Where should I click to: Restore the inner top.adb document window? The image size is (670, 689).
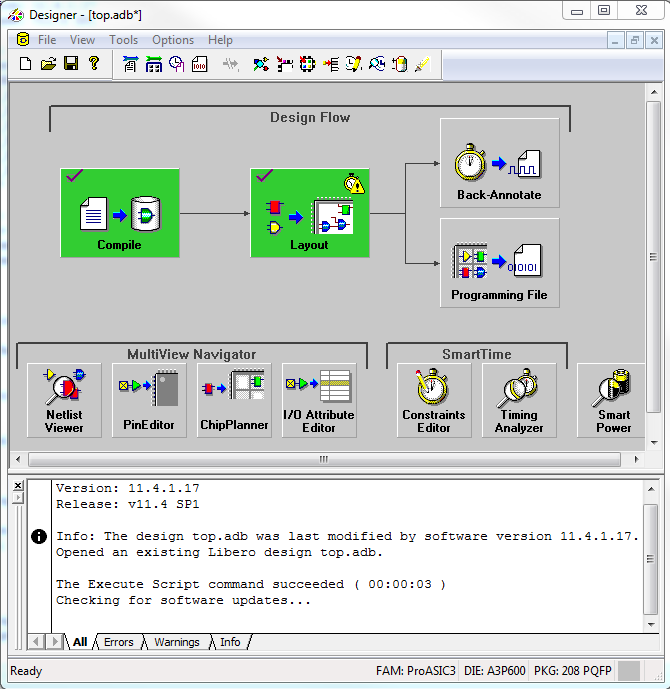[634, 40]
